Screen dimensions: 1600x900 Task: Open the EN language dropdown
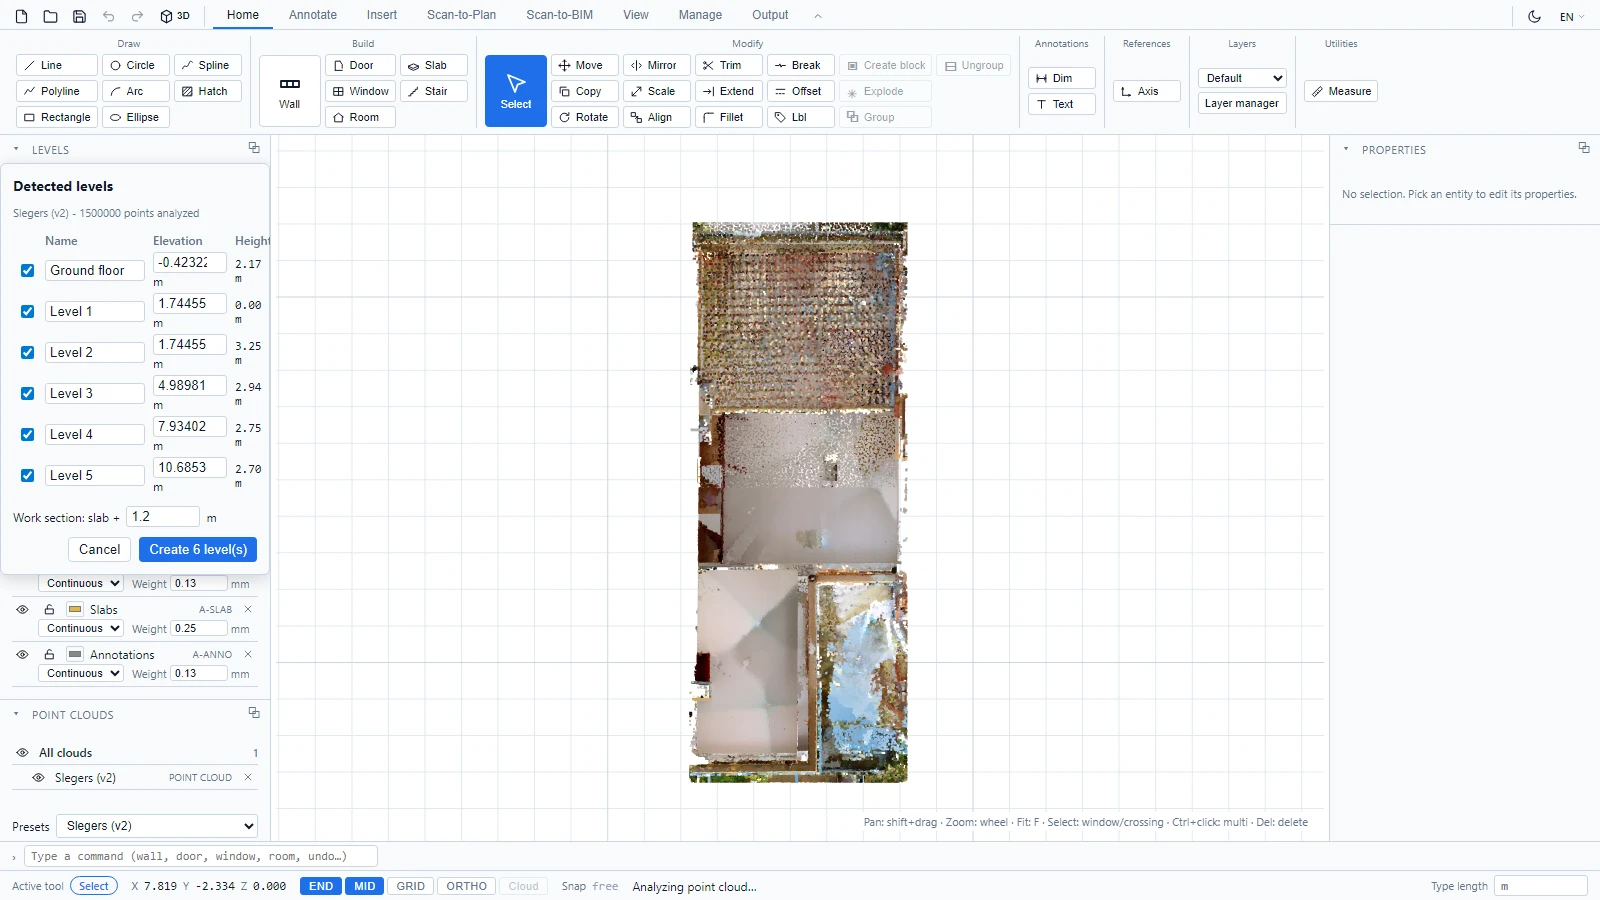point(1572,16)
